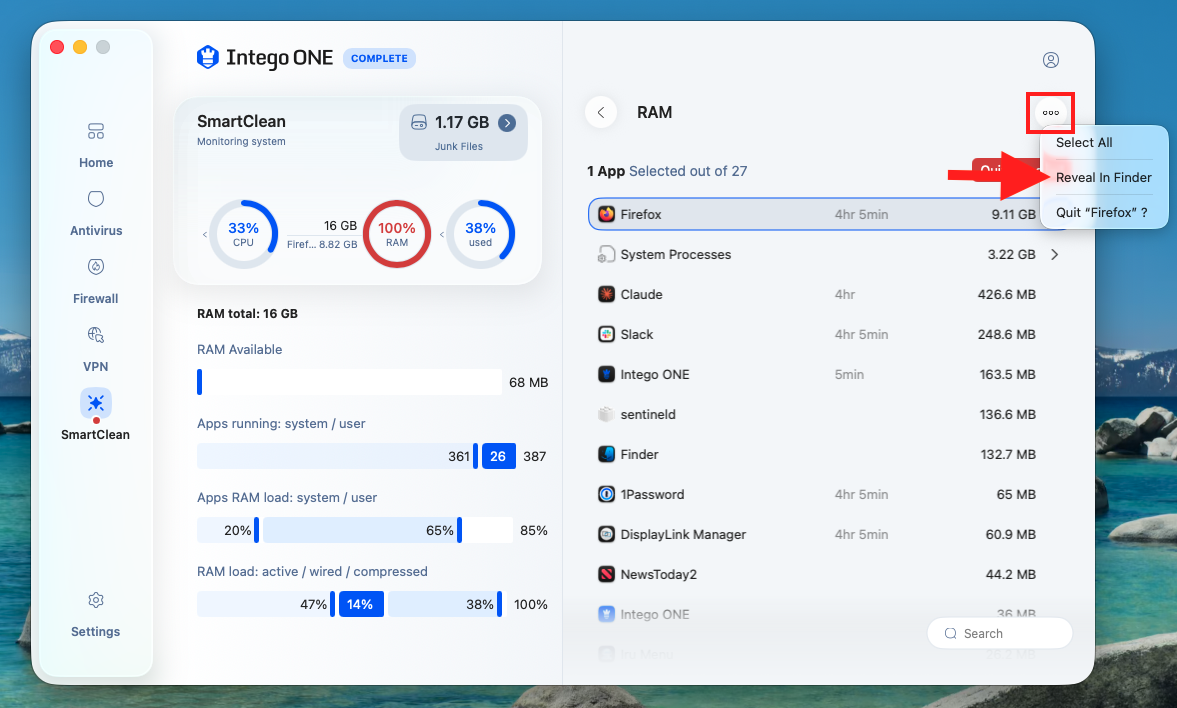Click the 361 system apps segment
This screenshot has height=708, width=1177.
click(x=337, y=456)
